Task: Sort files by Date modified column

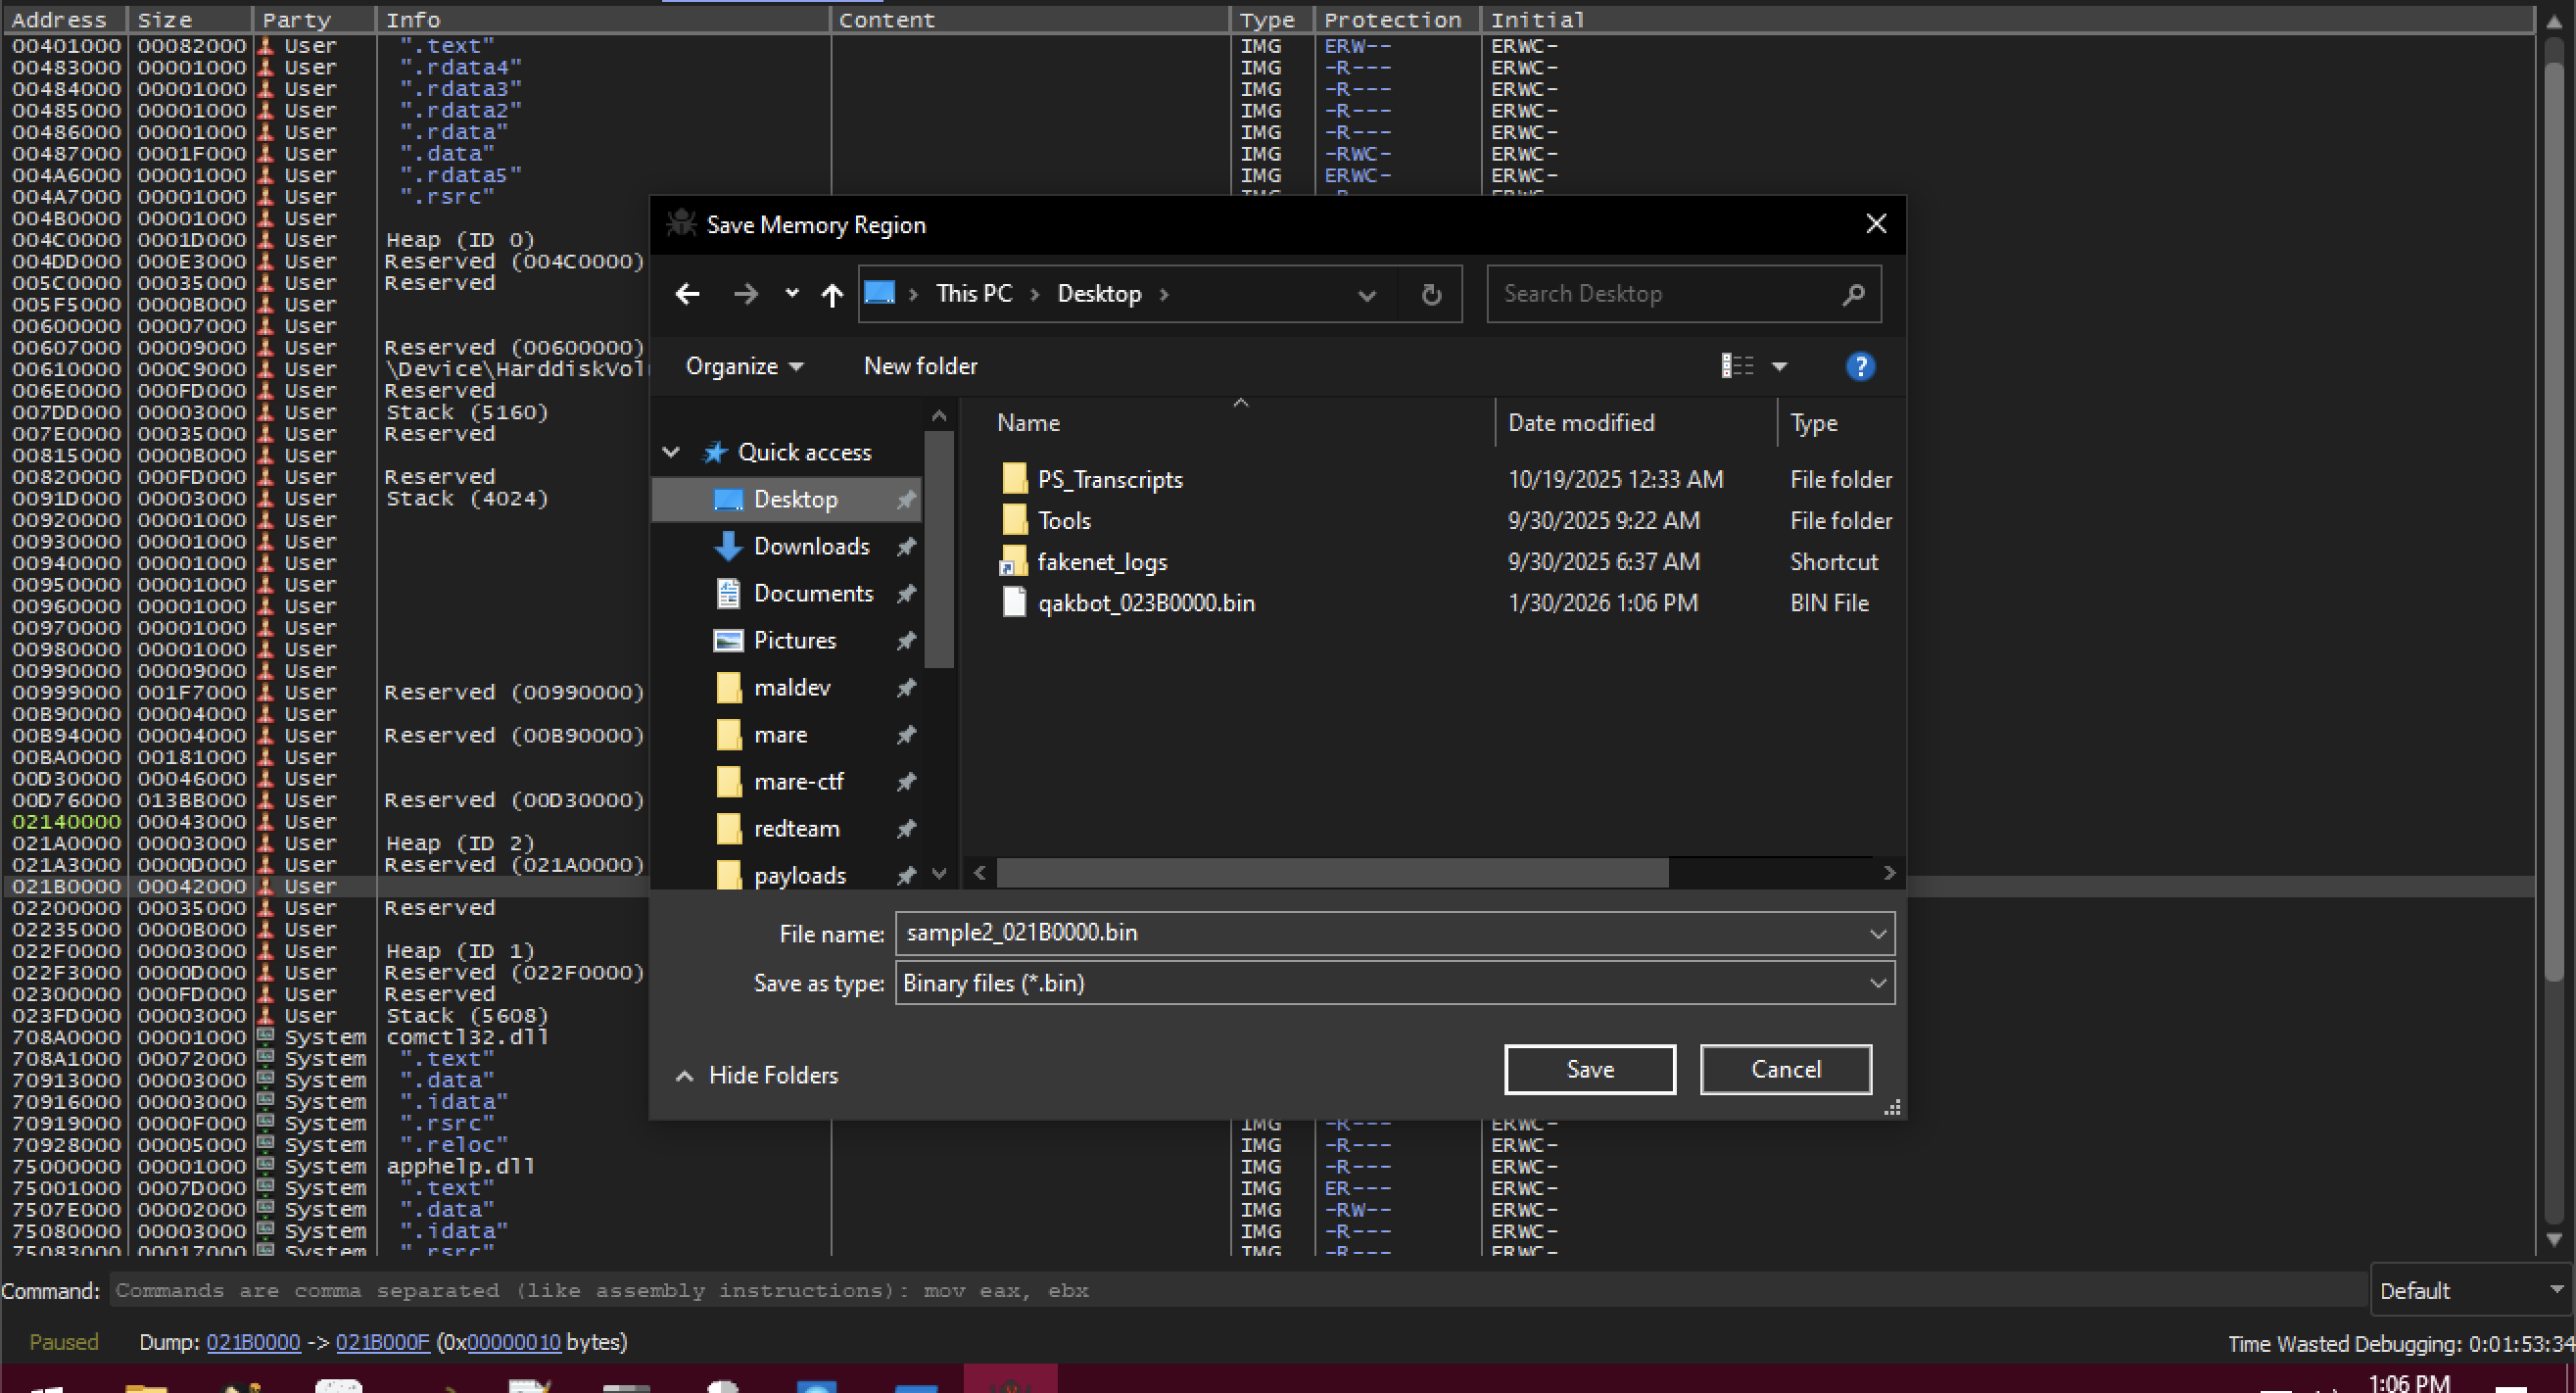Action: (x=1581, y=422)
